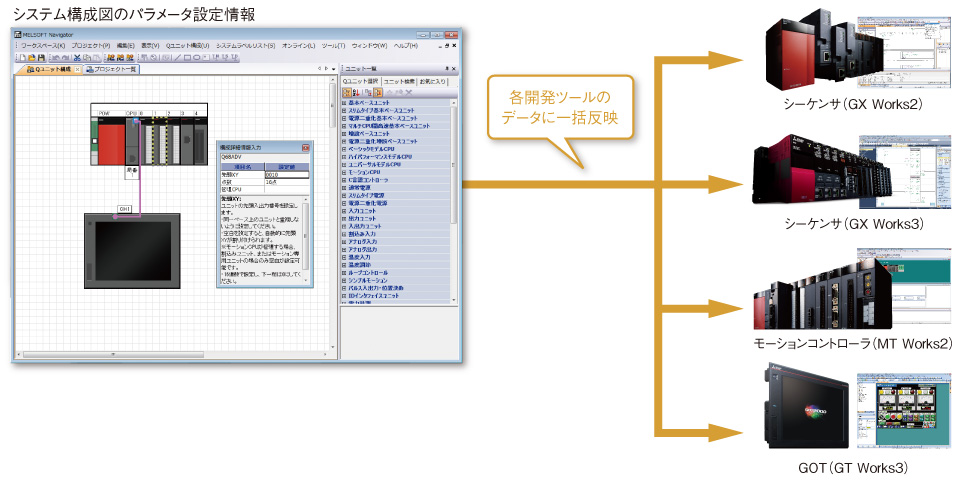Viewport: 960px width, 480px height.
Task: Switch to the プロジェクト一覧 tab
Action: [x=111, y=69]
